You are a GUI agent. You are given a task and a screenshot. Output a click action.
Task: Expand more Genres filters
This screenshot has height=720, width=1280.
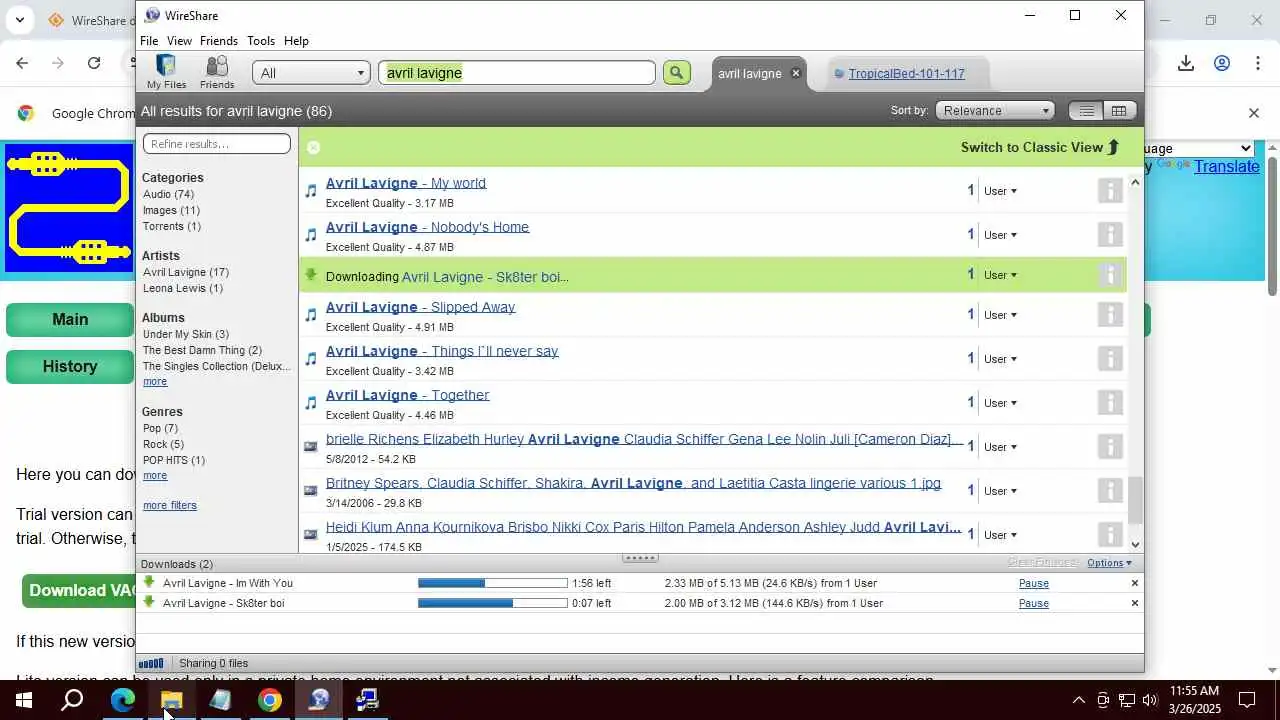155,476
